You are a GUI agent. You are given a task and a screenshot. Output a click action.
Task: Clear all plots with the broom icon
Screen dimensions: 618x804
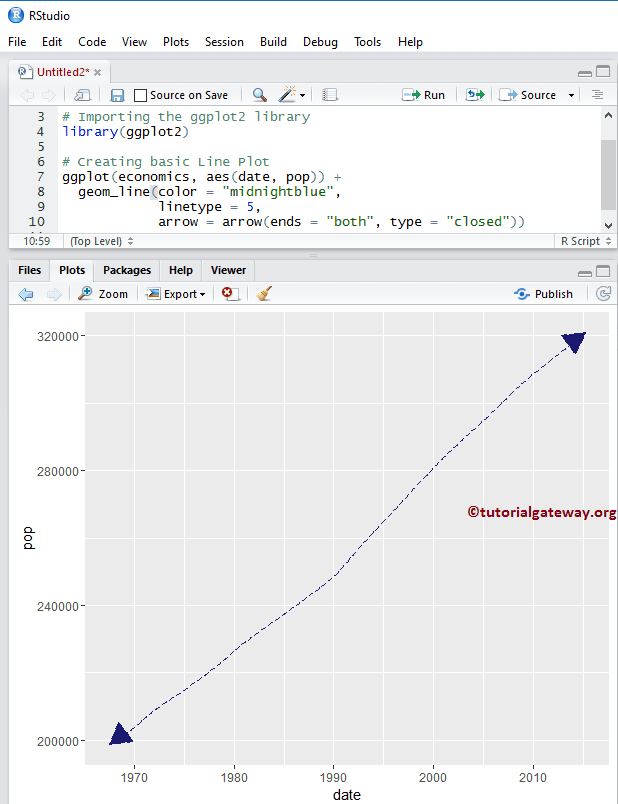pyautogui.click(x=264, y=293)
